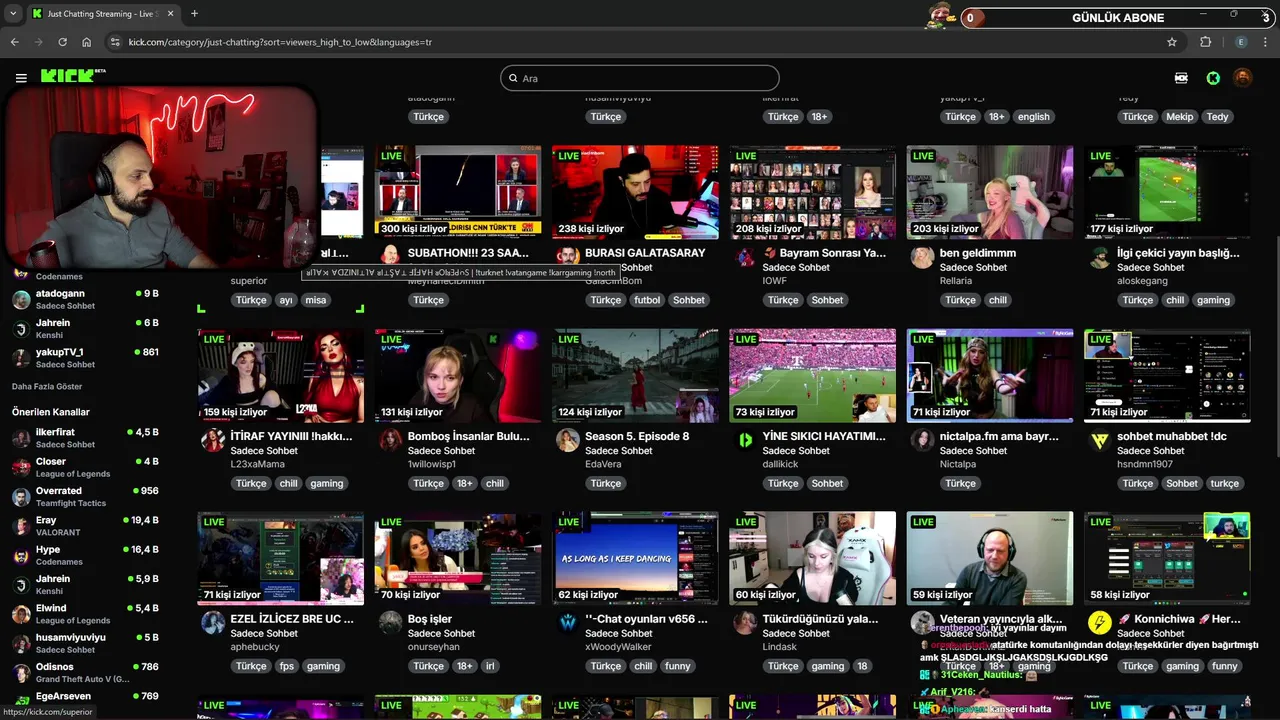This screenshot has height=720, width=1280.
Task: Open the hamburger sidebar menu
Action: pyautogui.click(x=21, y=78)
